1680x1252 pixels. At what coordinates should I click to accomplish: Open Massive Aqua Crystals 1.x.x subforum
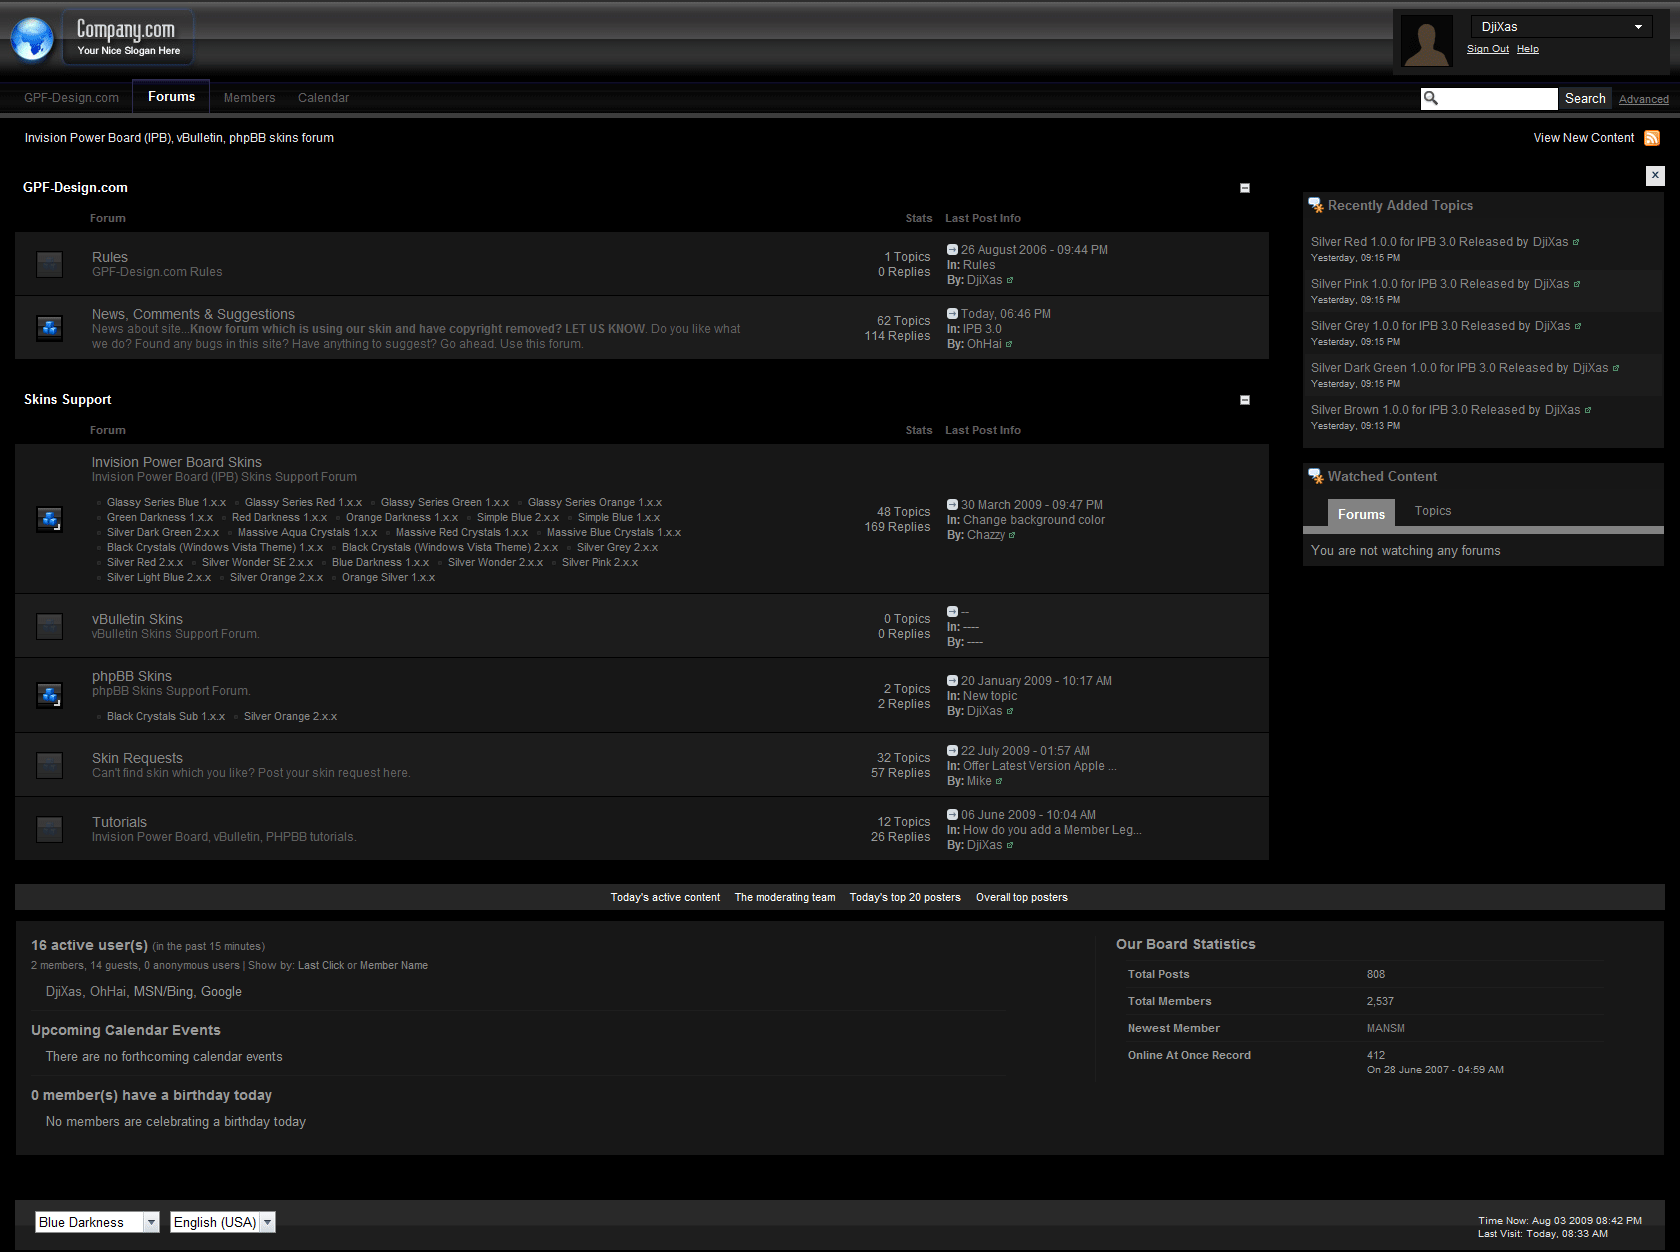[307, 532]
